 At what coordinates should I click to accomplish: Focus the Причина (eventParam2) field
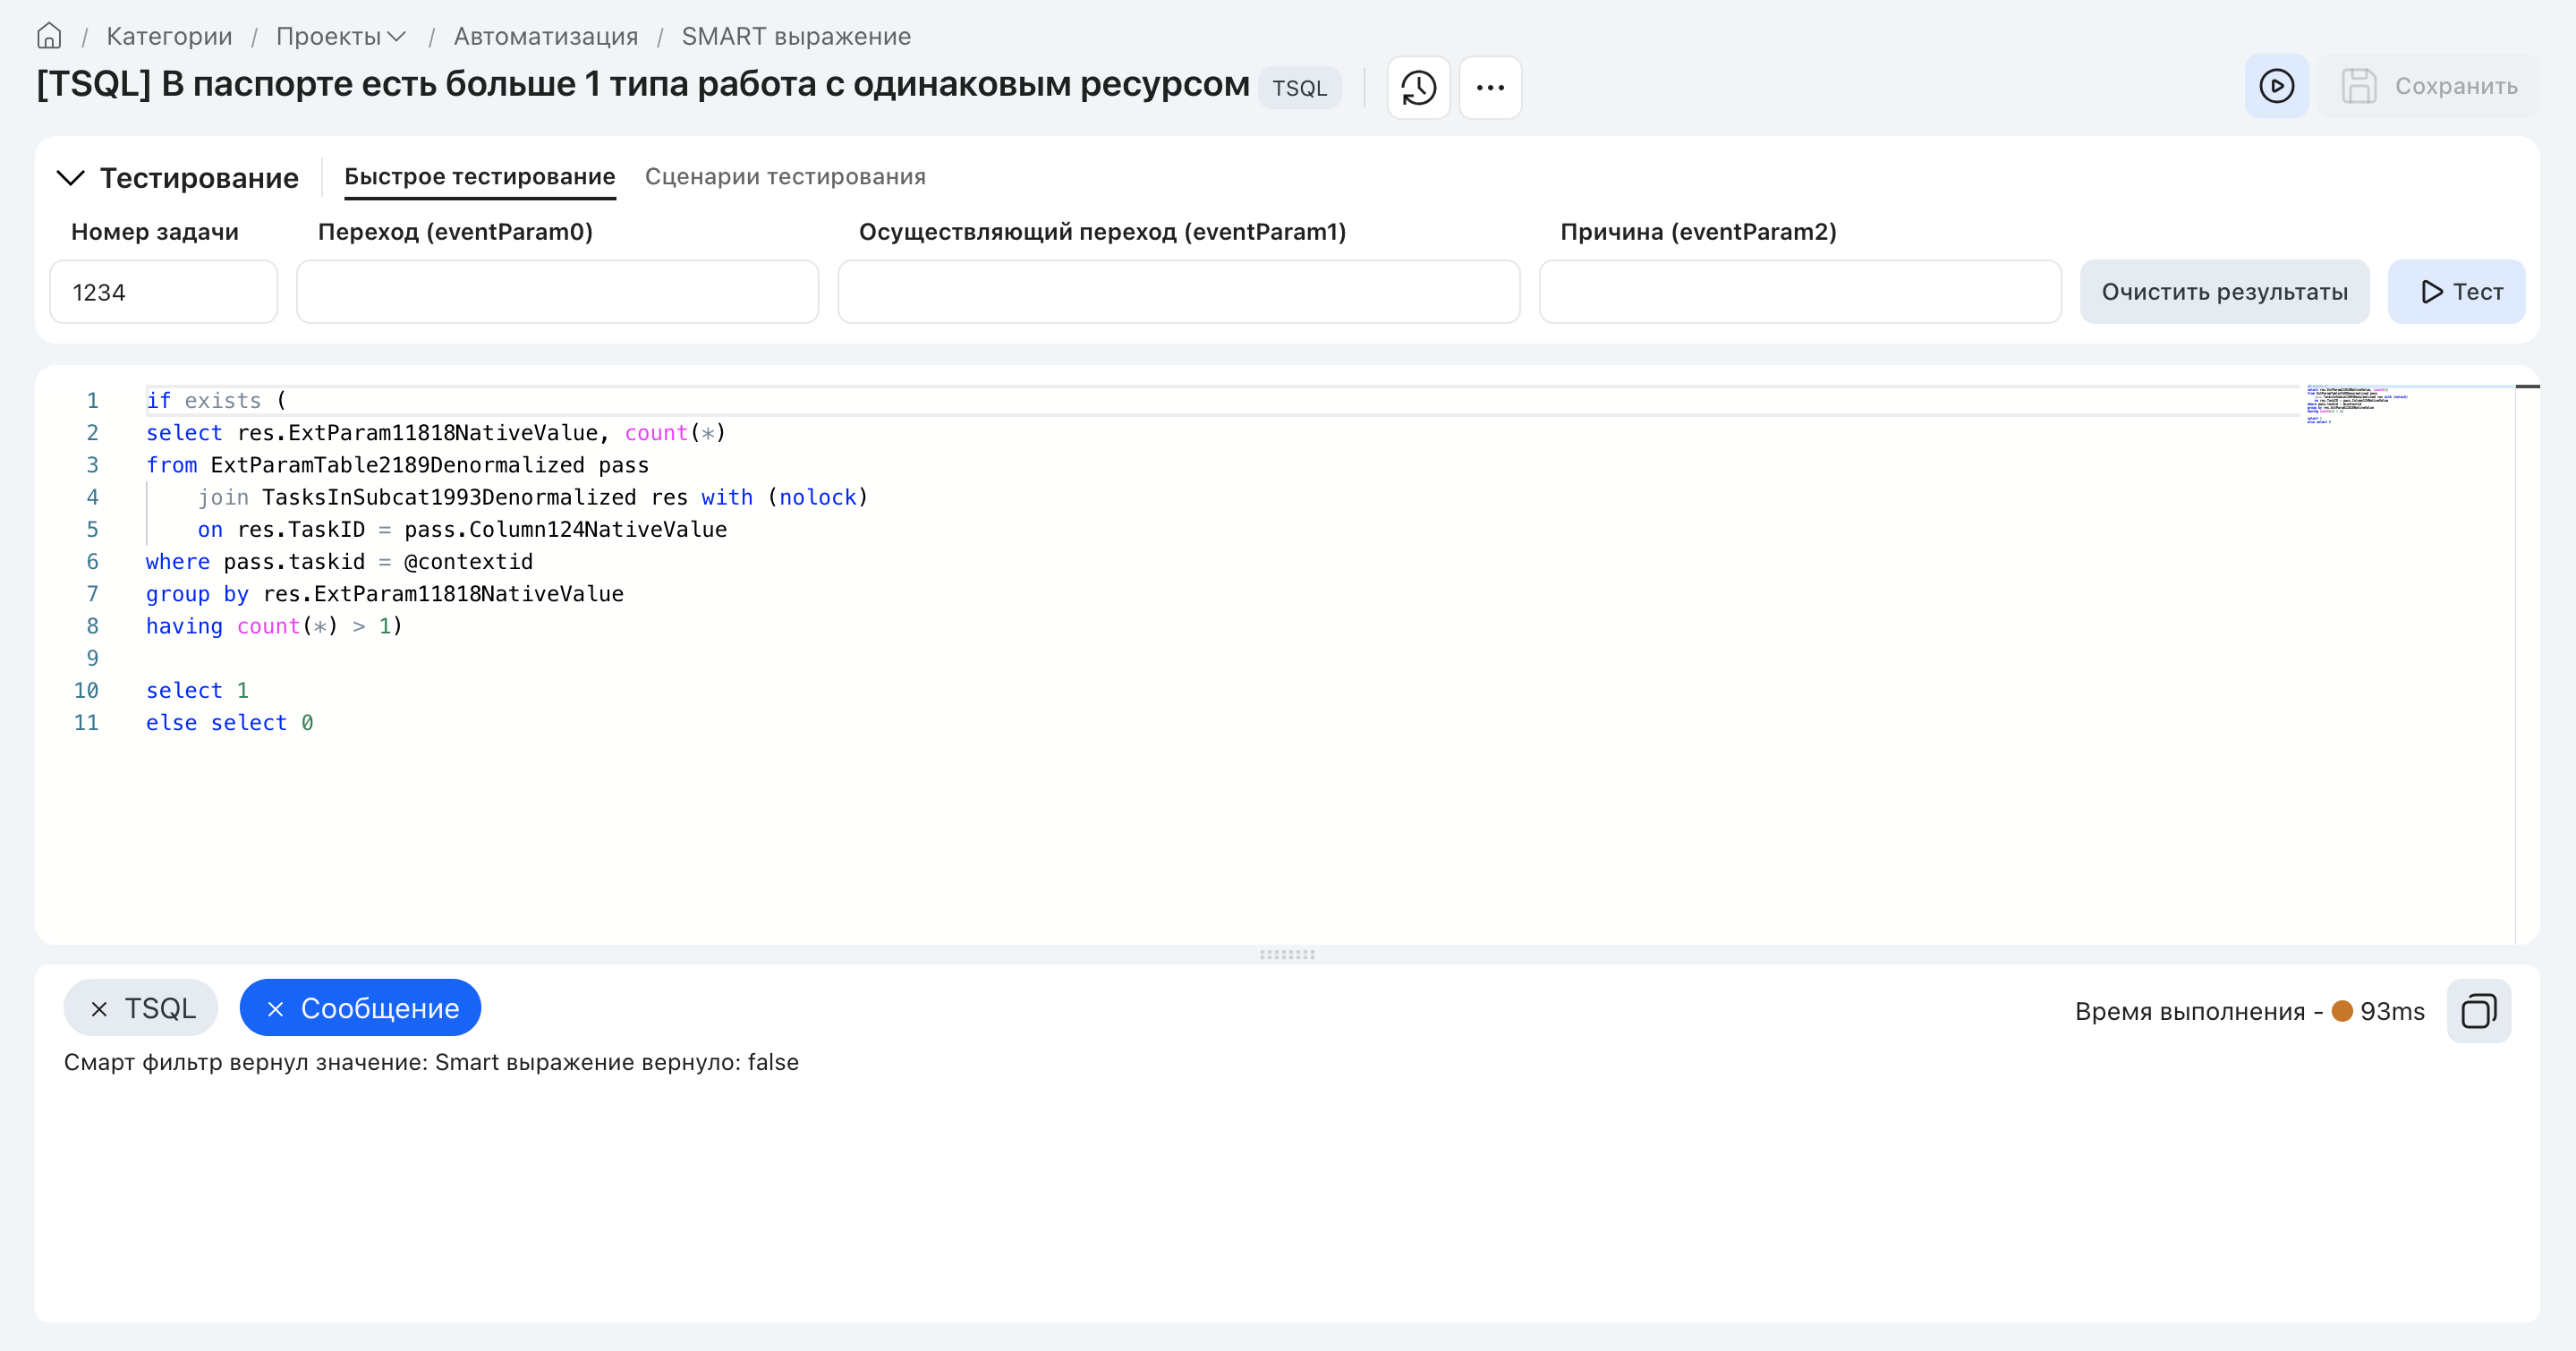click(x=1799, y=292)
